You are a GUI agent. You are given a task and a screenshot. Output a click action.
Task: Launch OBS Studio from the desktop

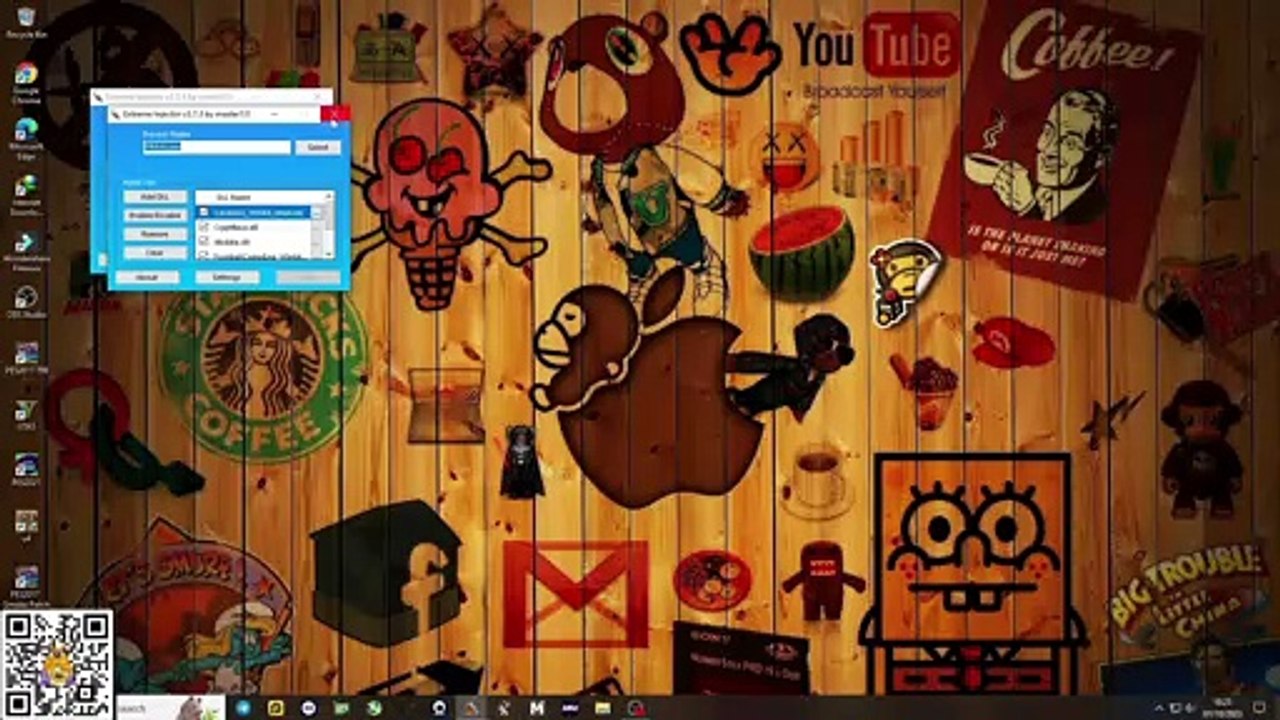(25, 303)
